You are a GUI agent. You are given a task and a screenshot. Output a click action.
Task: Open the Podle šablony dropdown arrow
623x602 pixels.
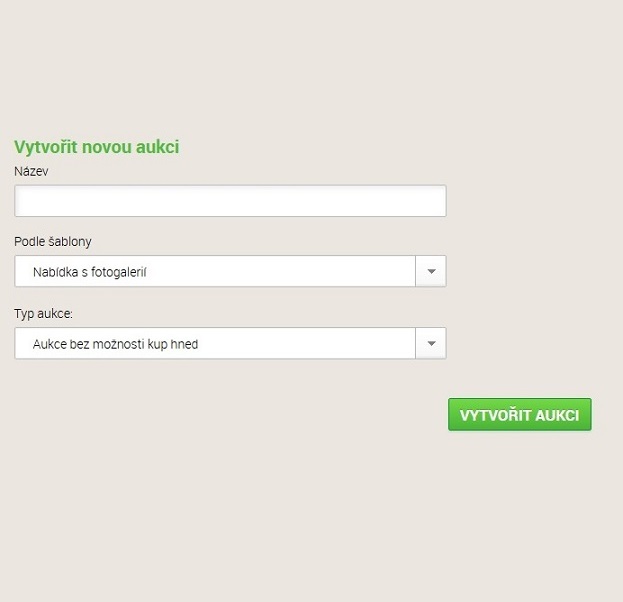pos(431,271)
